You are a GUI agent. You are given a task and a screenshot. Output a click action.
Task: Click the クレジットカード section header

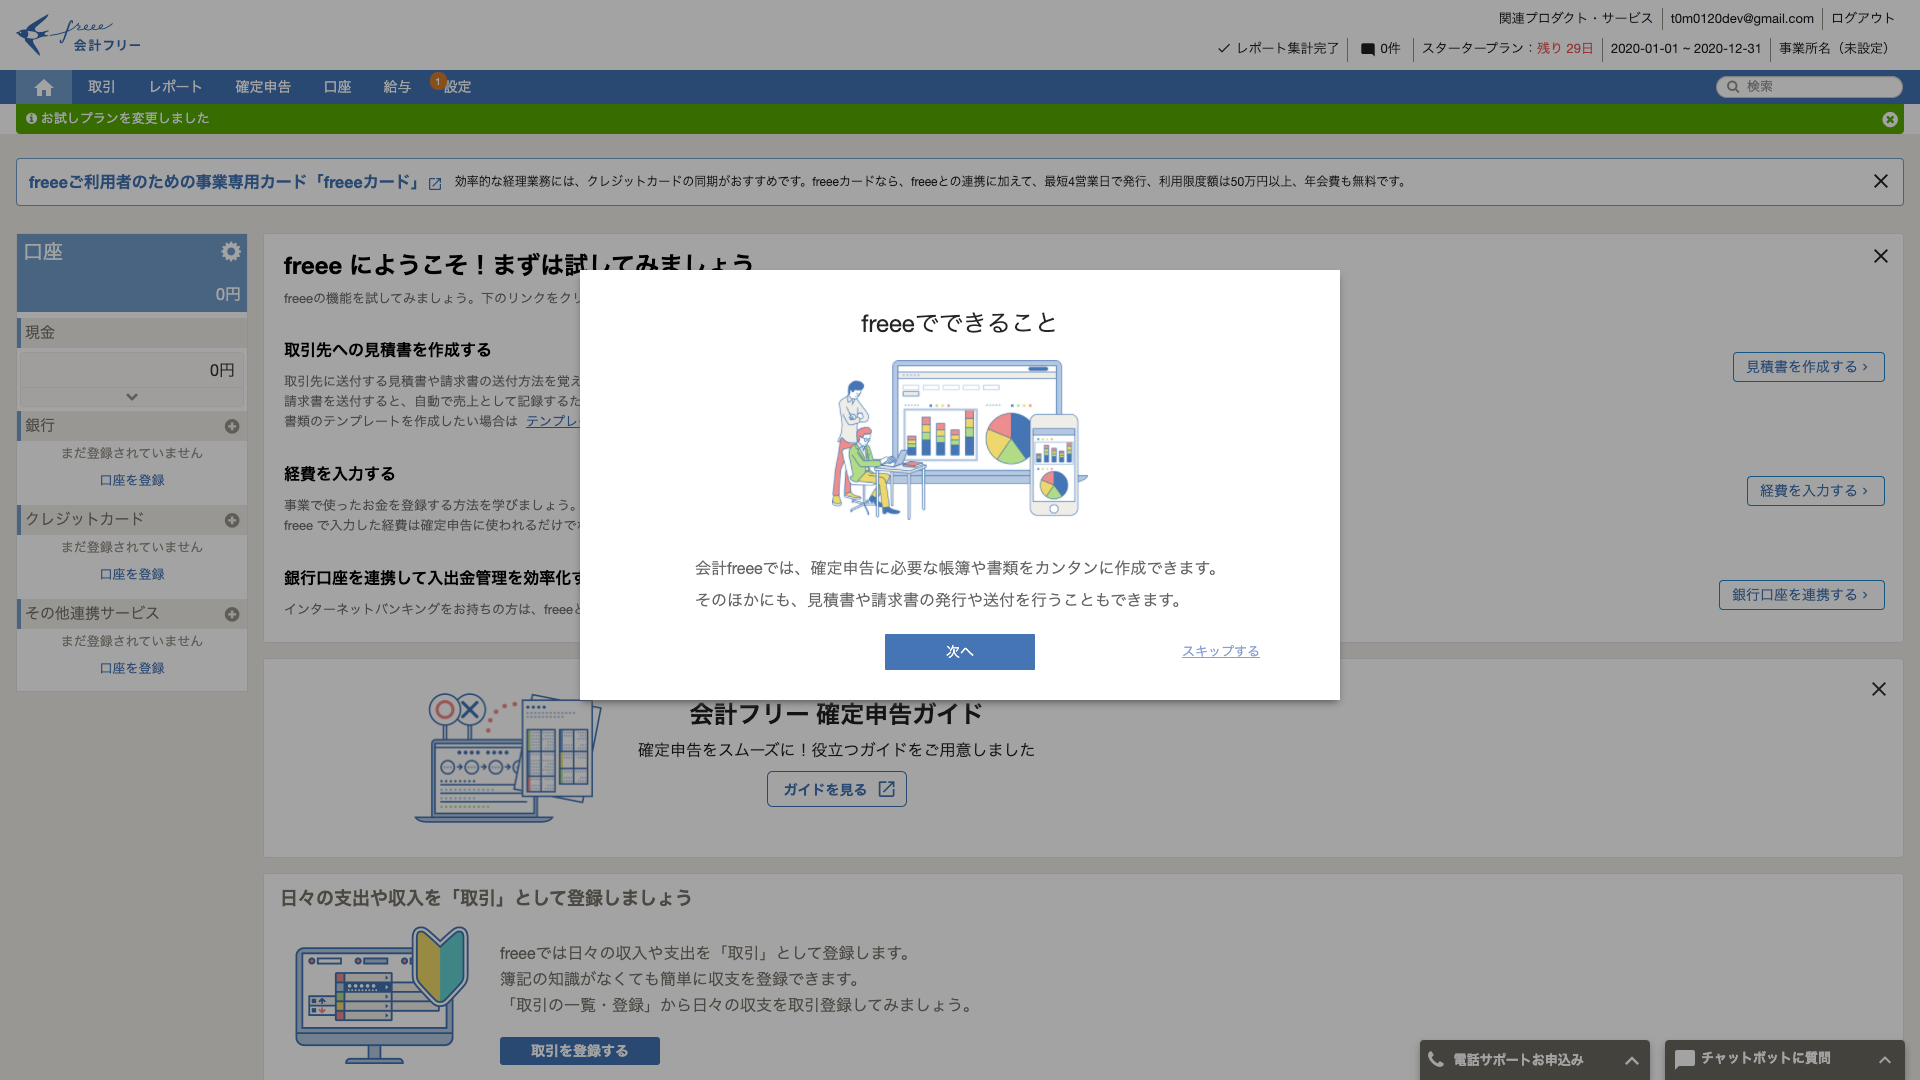(132, 520)
